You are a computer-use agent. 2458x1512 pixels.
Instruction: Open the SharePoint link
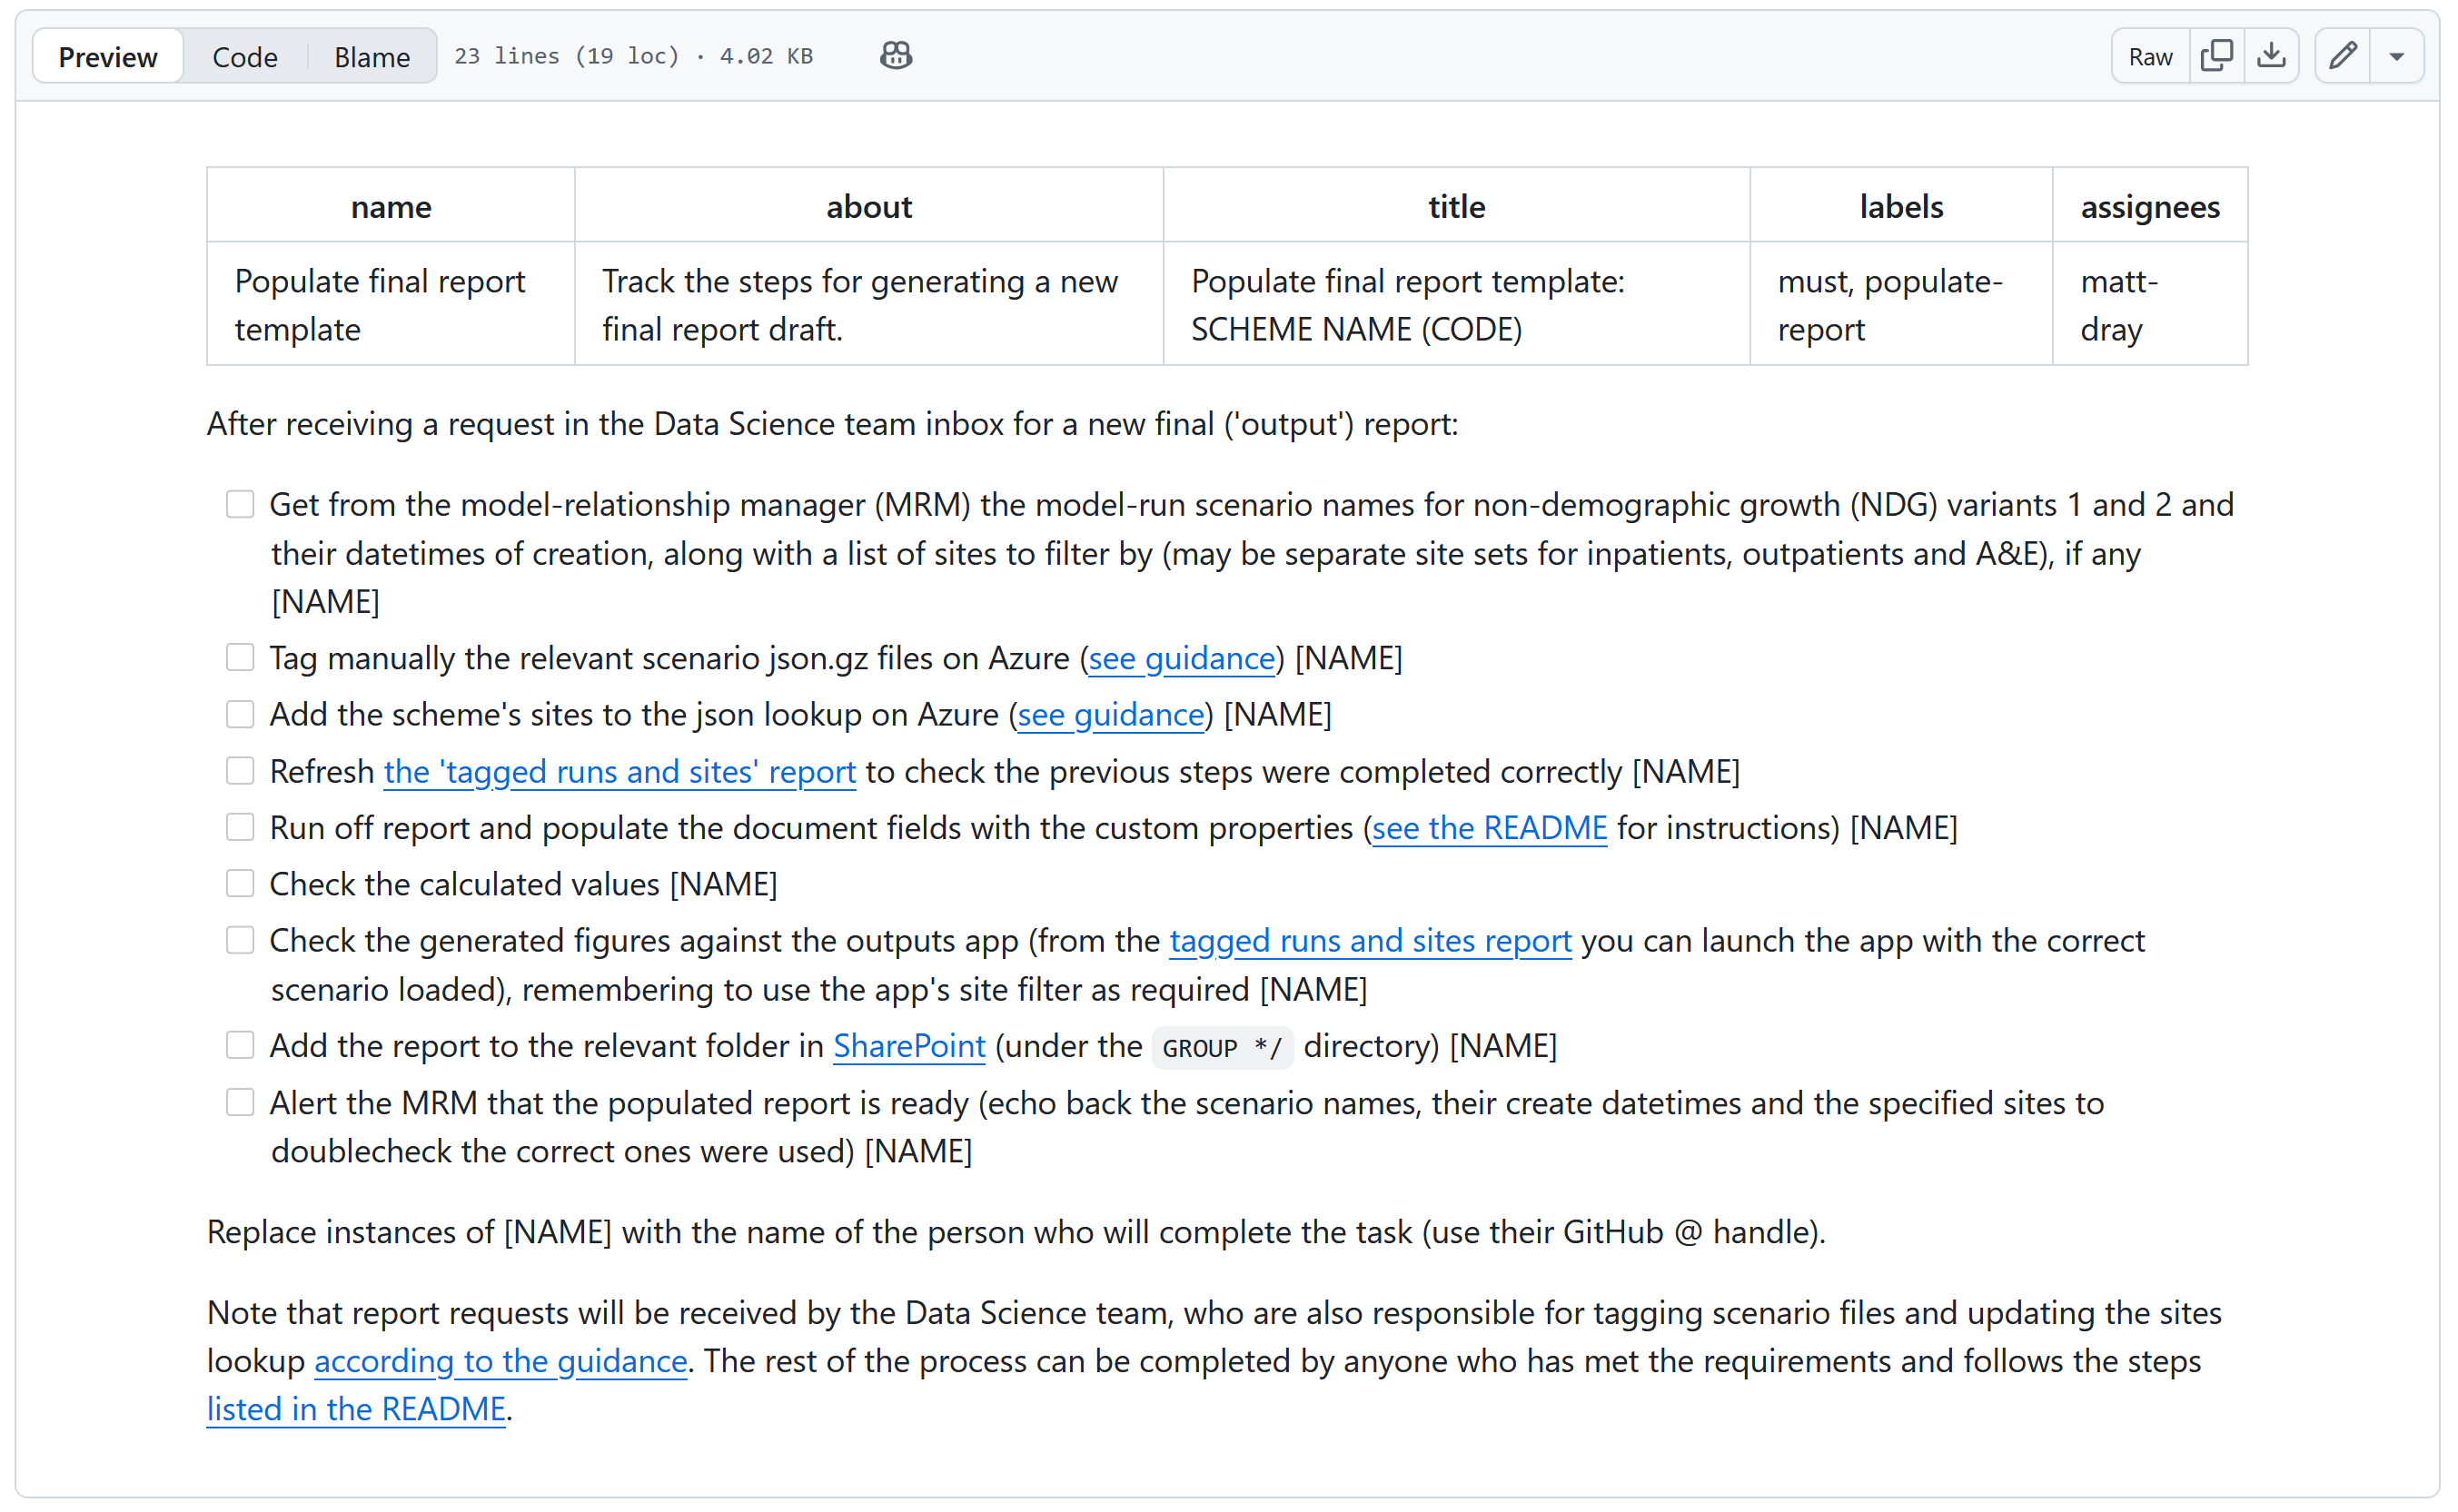[908, 1045]
